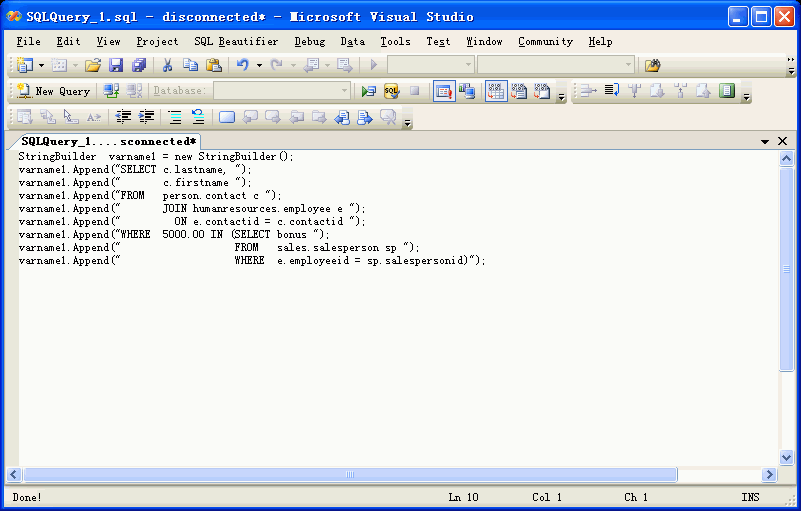Toggle the Show Results Pane button
The height and width of the screenshot is (511, 801).
(444, 91)
